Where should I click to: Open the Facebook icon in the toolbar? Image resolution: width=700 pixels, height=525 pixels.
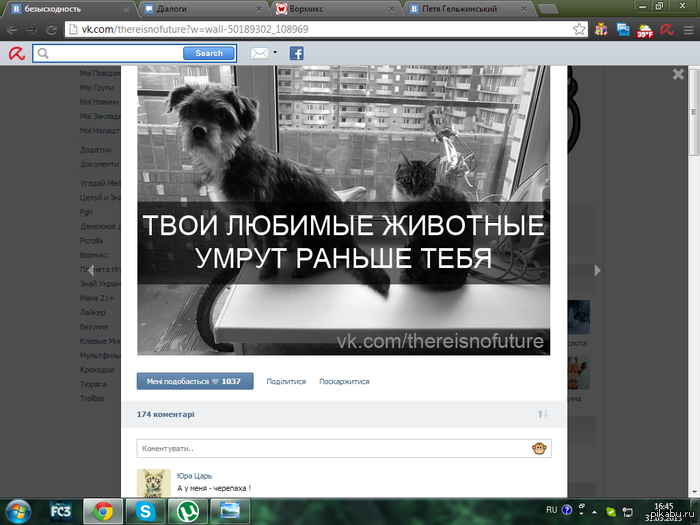click(x=296, y=54)
